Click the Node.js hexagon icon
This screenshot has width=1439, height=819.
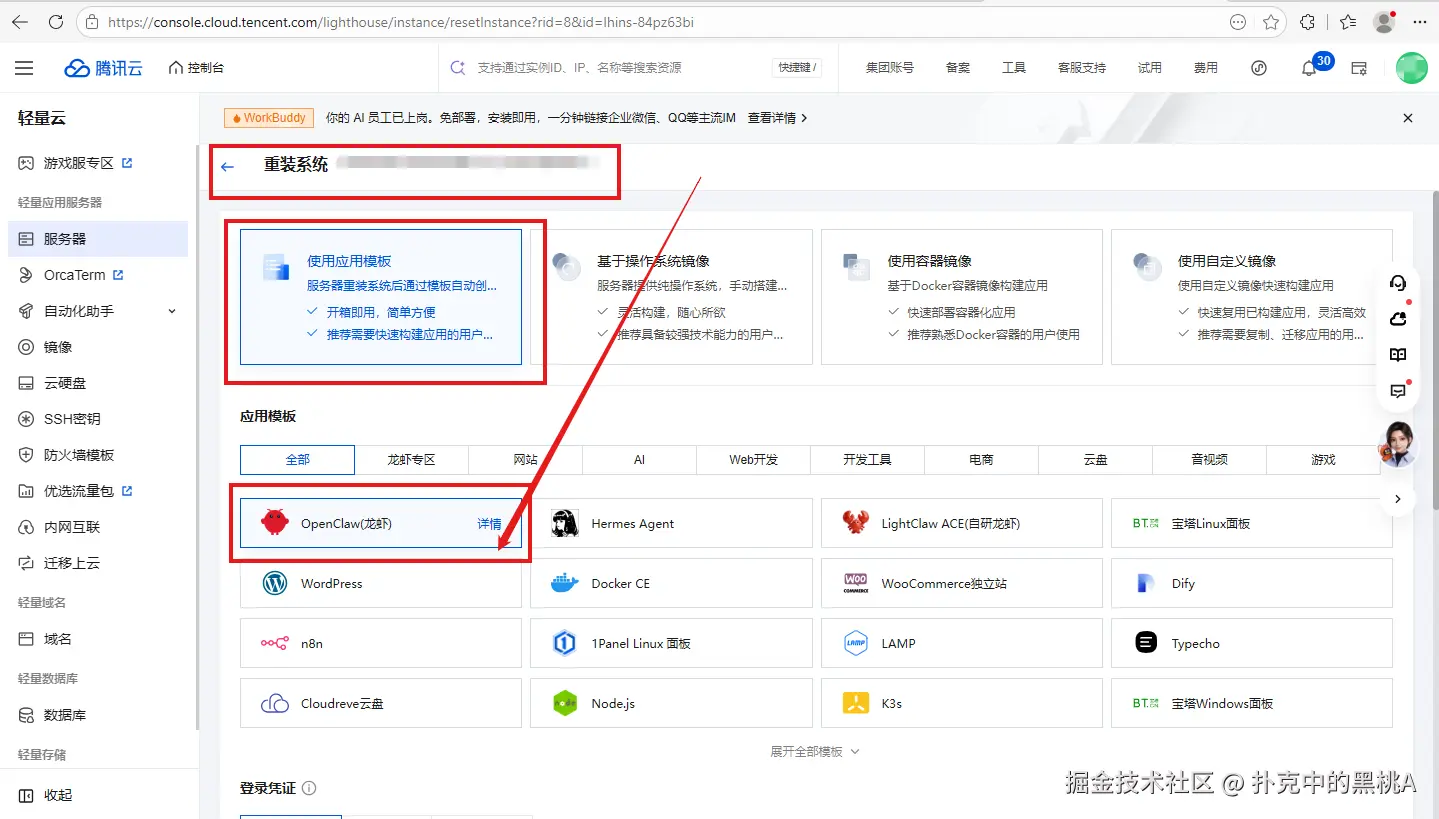[x=565, y=703]
